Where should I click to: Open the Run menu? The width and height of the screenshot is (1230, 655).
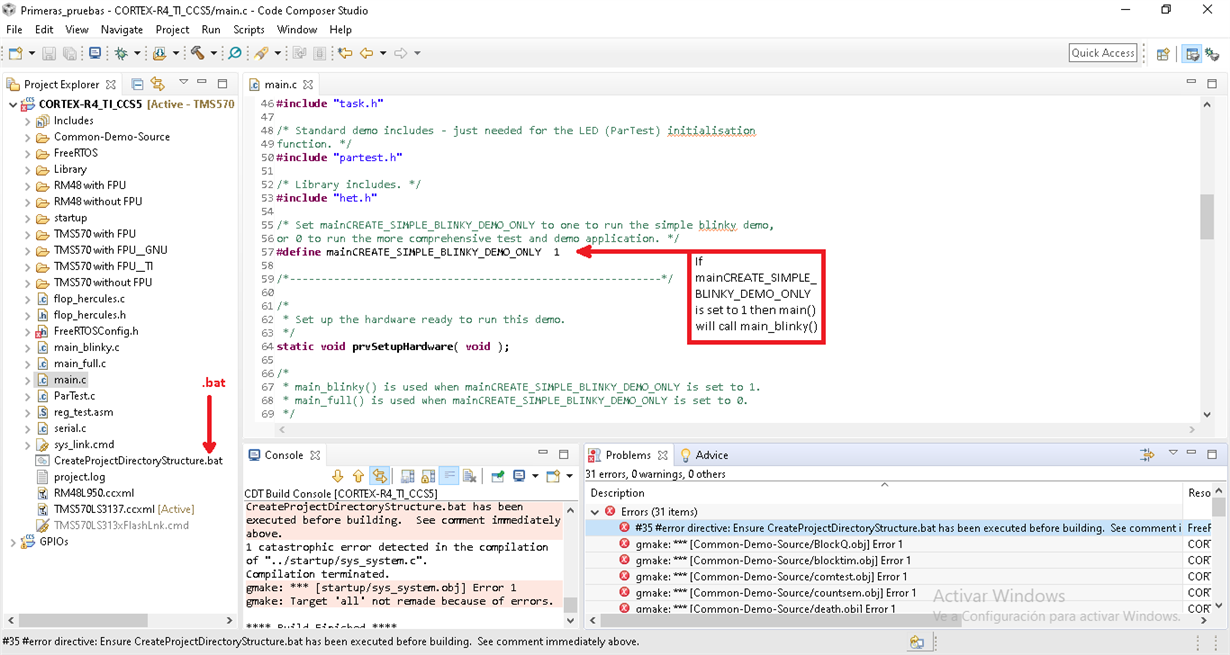coord(210,30)
